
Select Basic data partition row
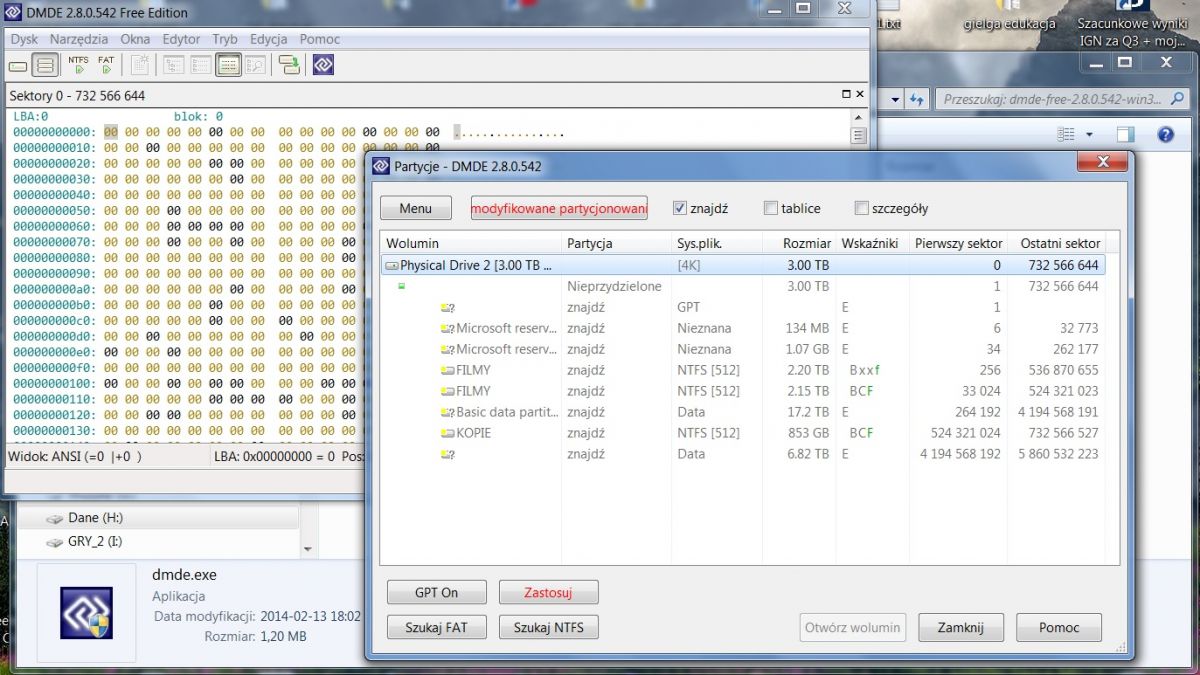coord(743,412)
